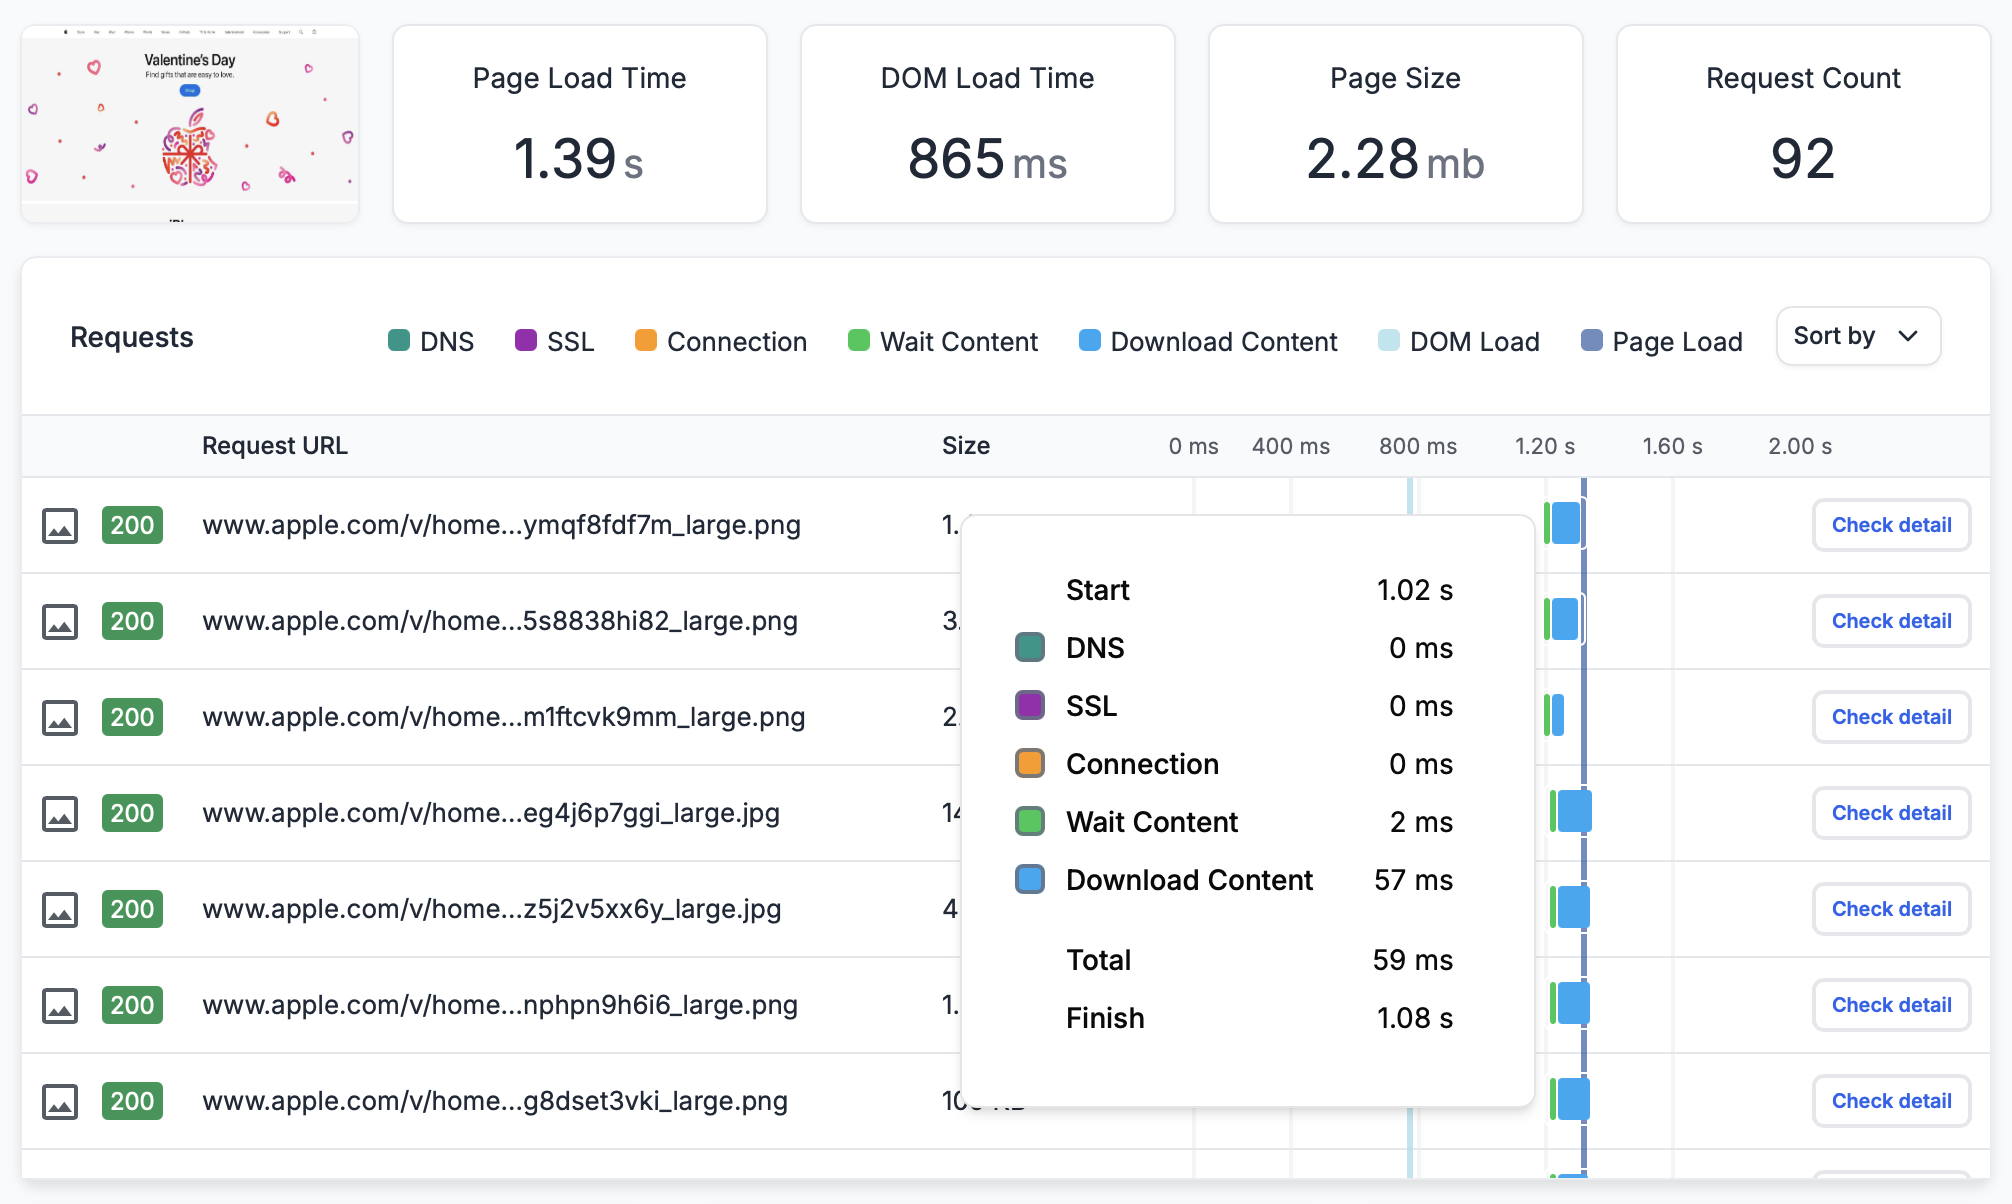The image size is (2012, 1204).
Task: Open the Apple homepage screenshot thumbnail
Action: (189, 123)
